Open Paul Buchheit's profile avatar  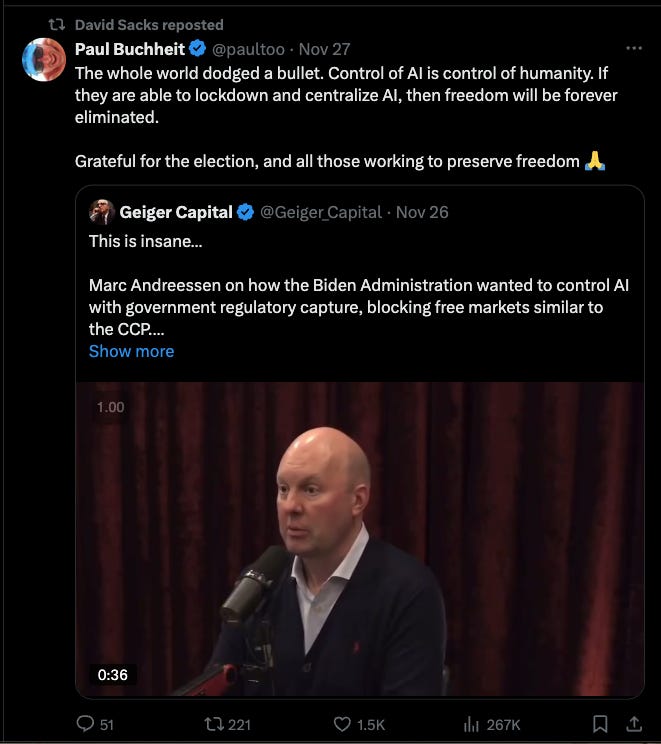pos(46,60)
